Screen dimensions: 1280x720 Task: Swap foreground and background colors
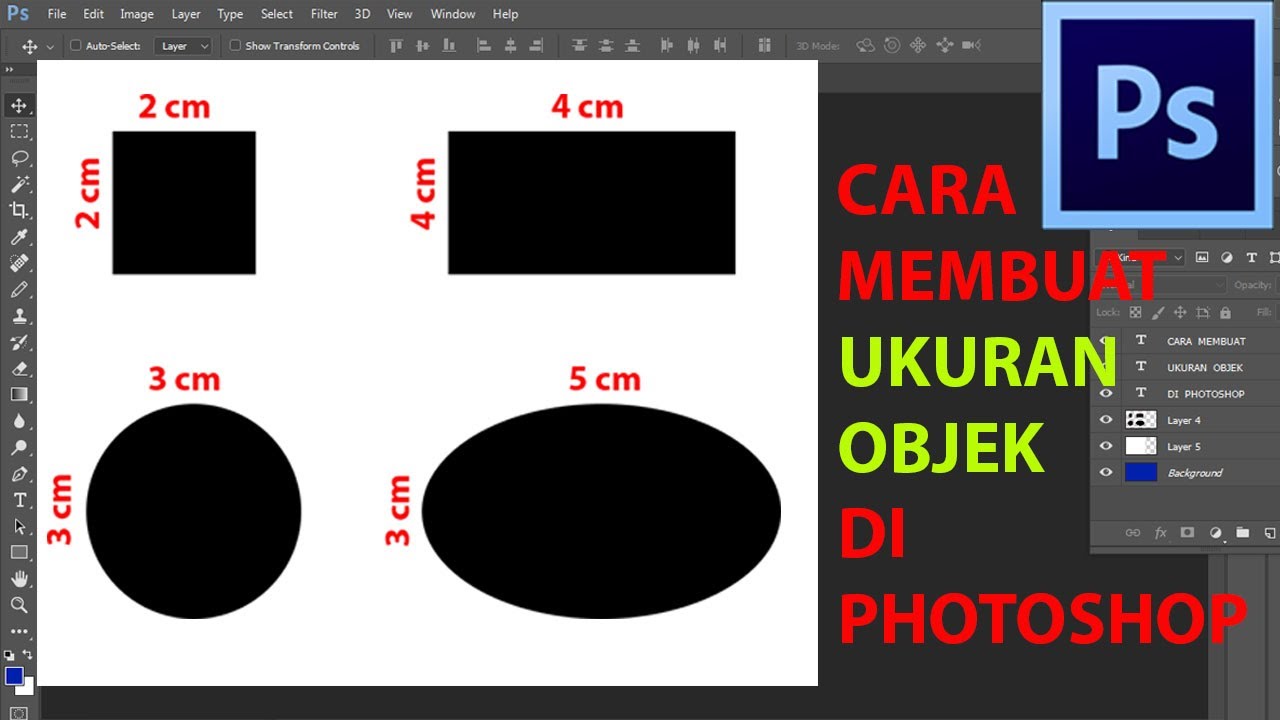pyautogui.click(x=28, y=654)
